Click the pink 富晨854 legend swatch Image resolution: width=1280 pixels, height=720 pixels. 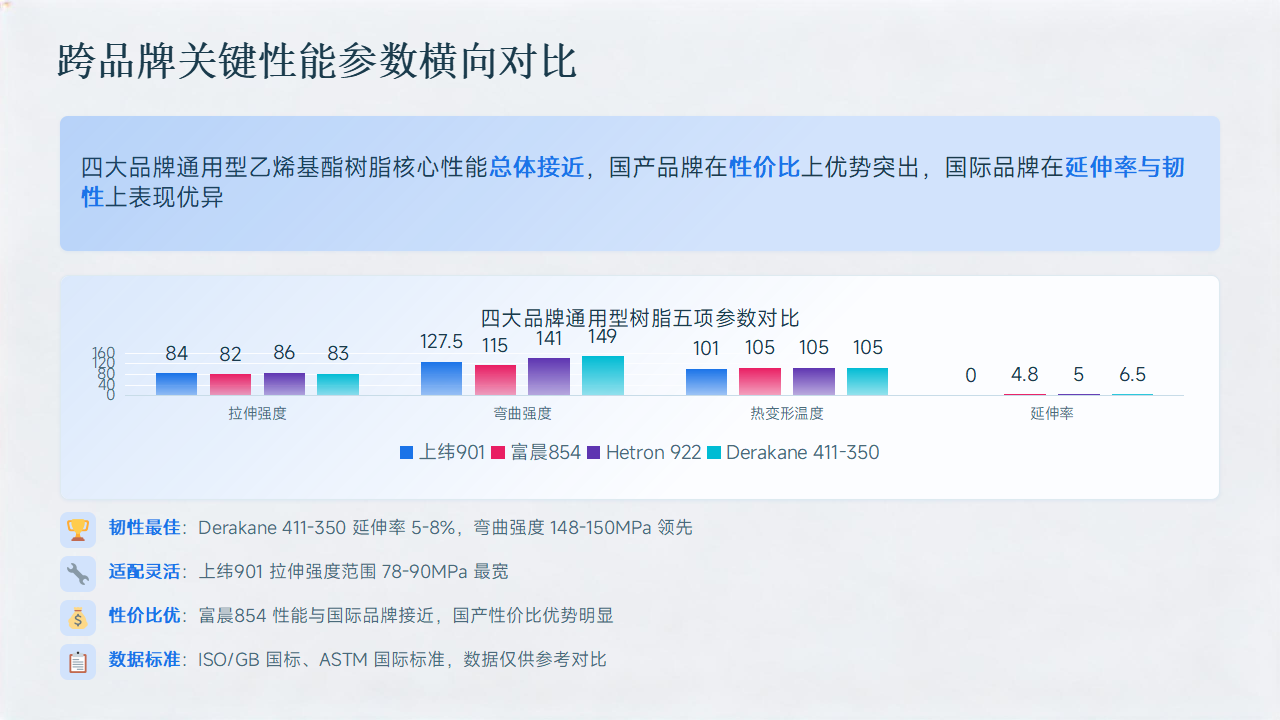498,453
